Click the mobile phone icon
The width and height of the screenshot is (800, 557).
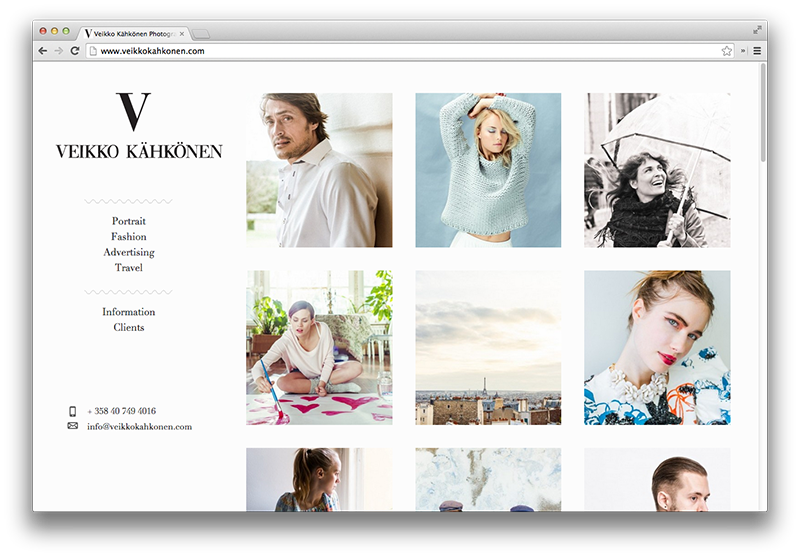point(72,411)
